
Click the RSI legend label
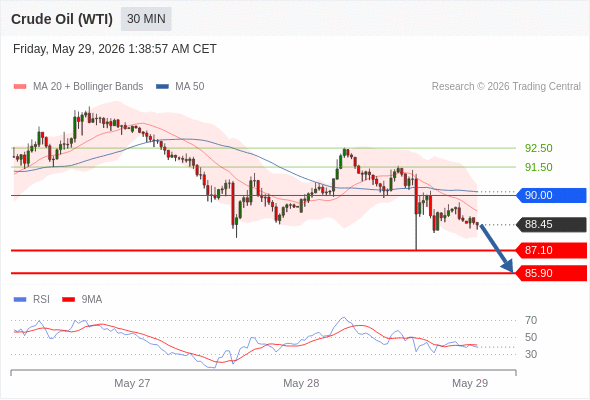coord(41,300)
